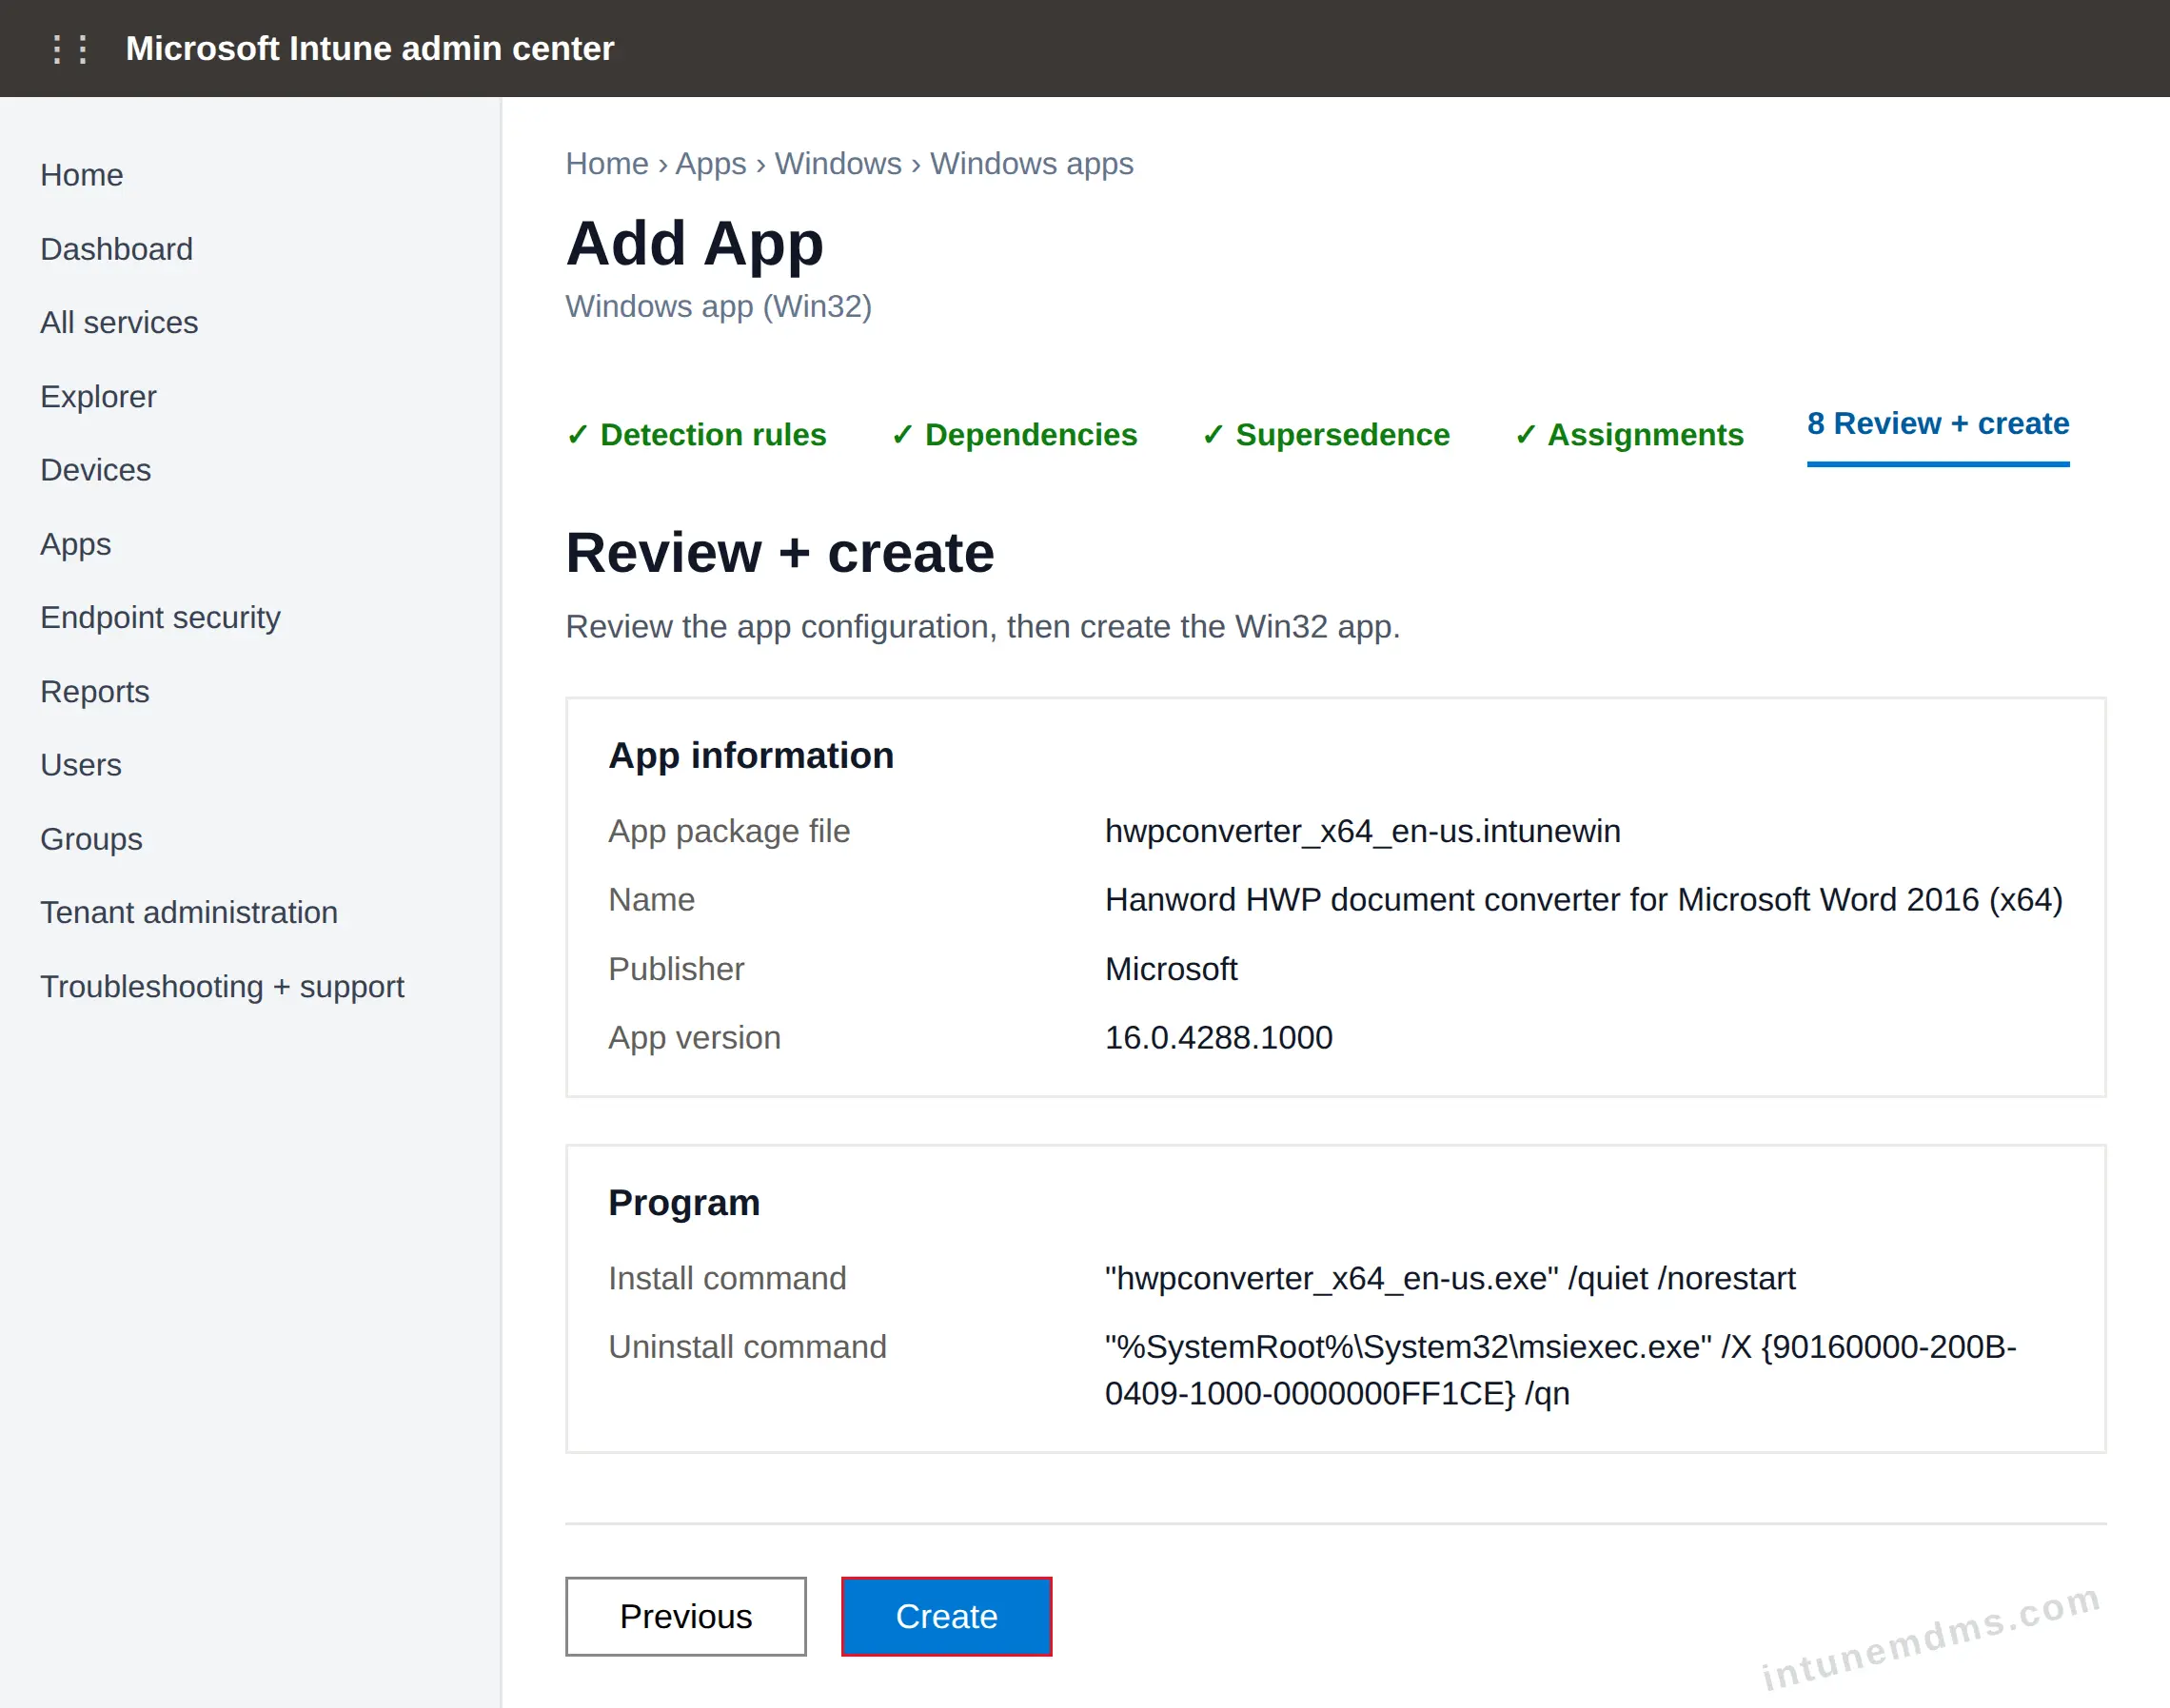2170x1708 pixels.
Task: Open Groups in the sidebar
Action: point(91,839)
